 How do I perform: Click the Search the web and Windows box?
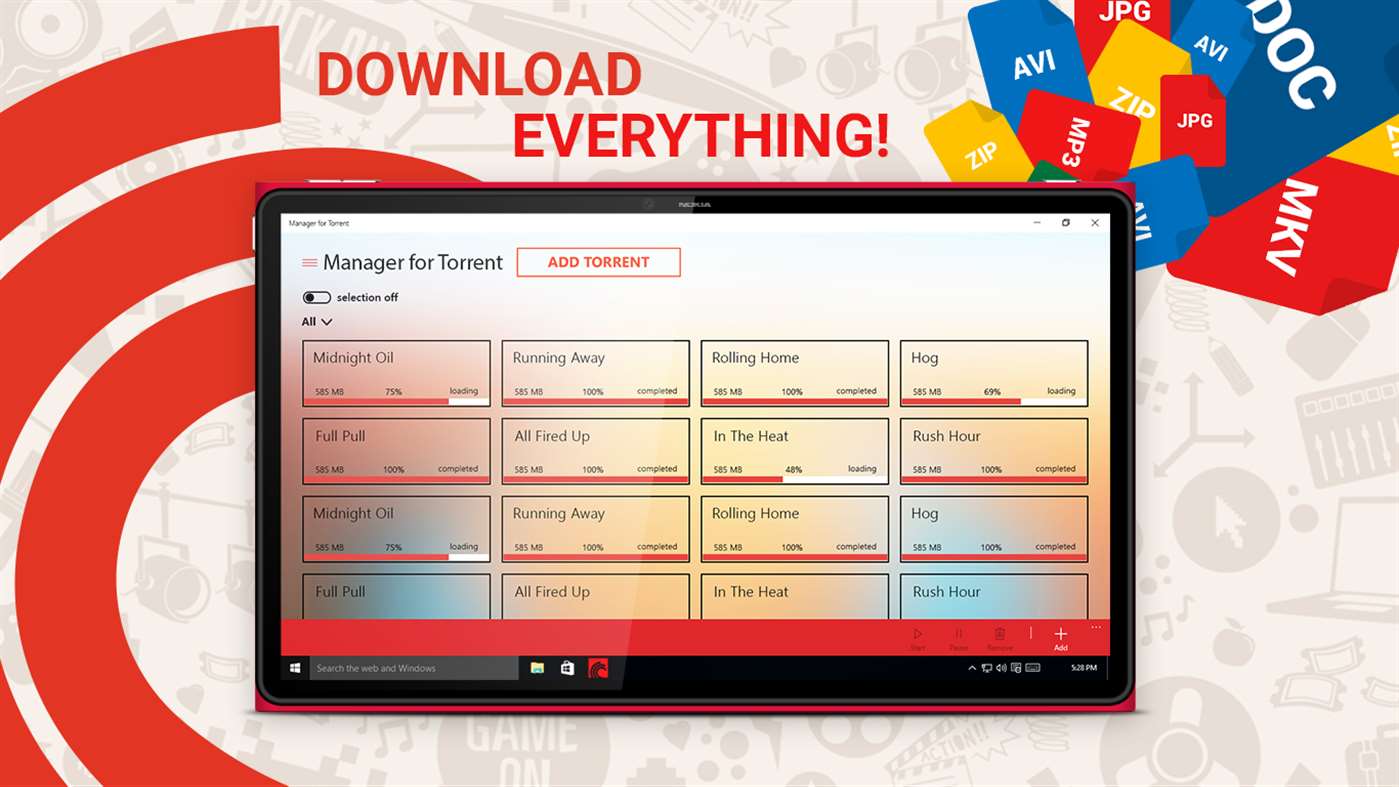click(414, 668)
